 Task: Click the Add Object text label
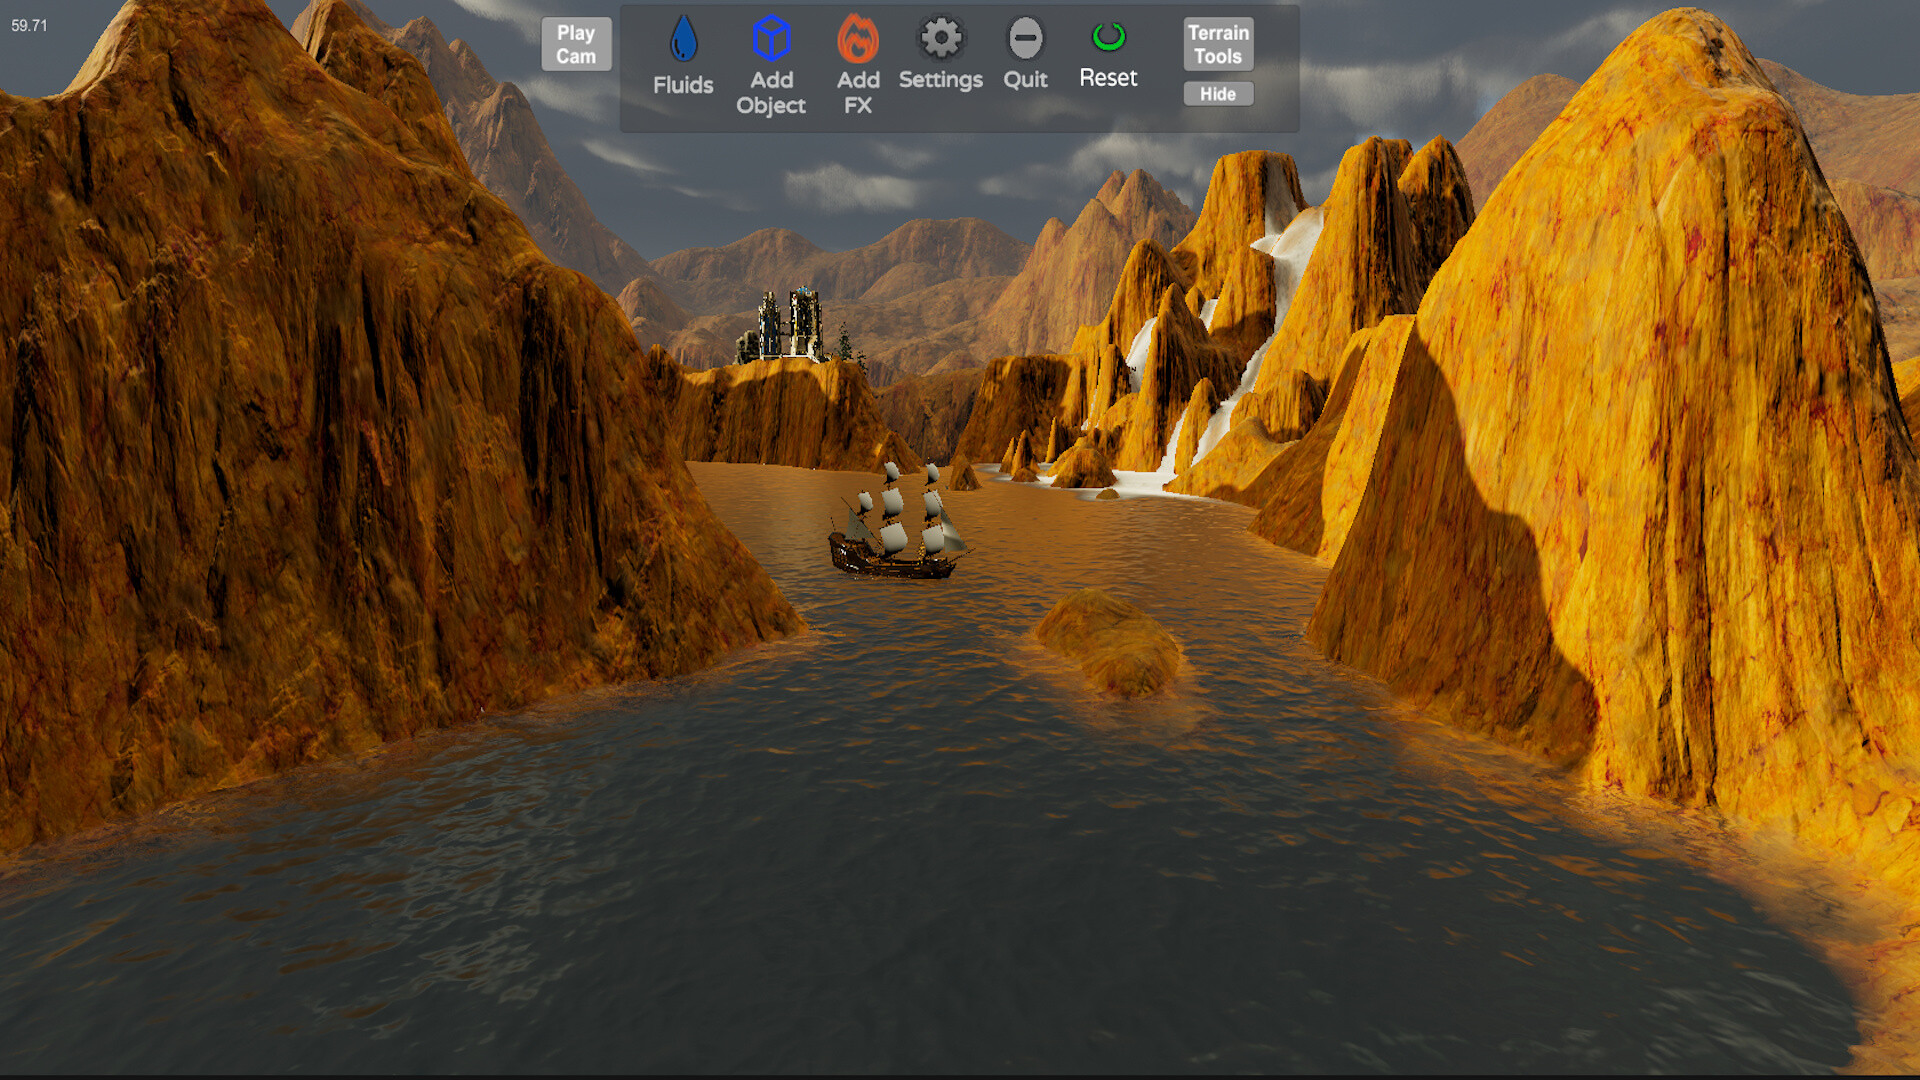[x=770, y=92]
